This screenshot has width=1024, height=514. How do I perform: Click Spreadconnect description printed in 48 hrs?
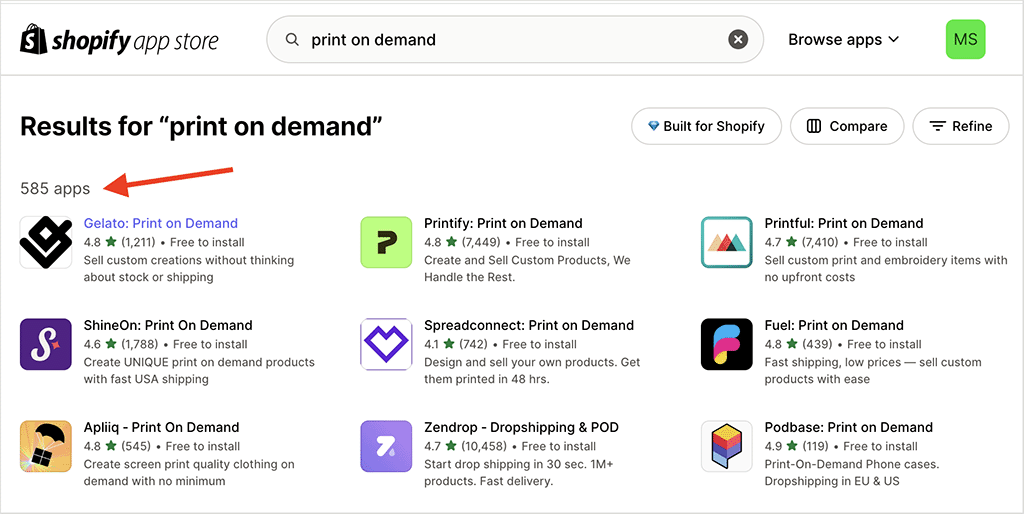click(x=532, y=370)
